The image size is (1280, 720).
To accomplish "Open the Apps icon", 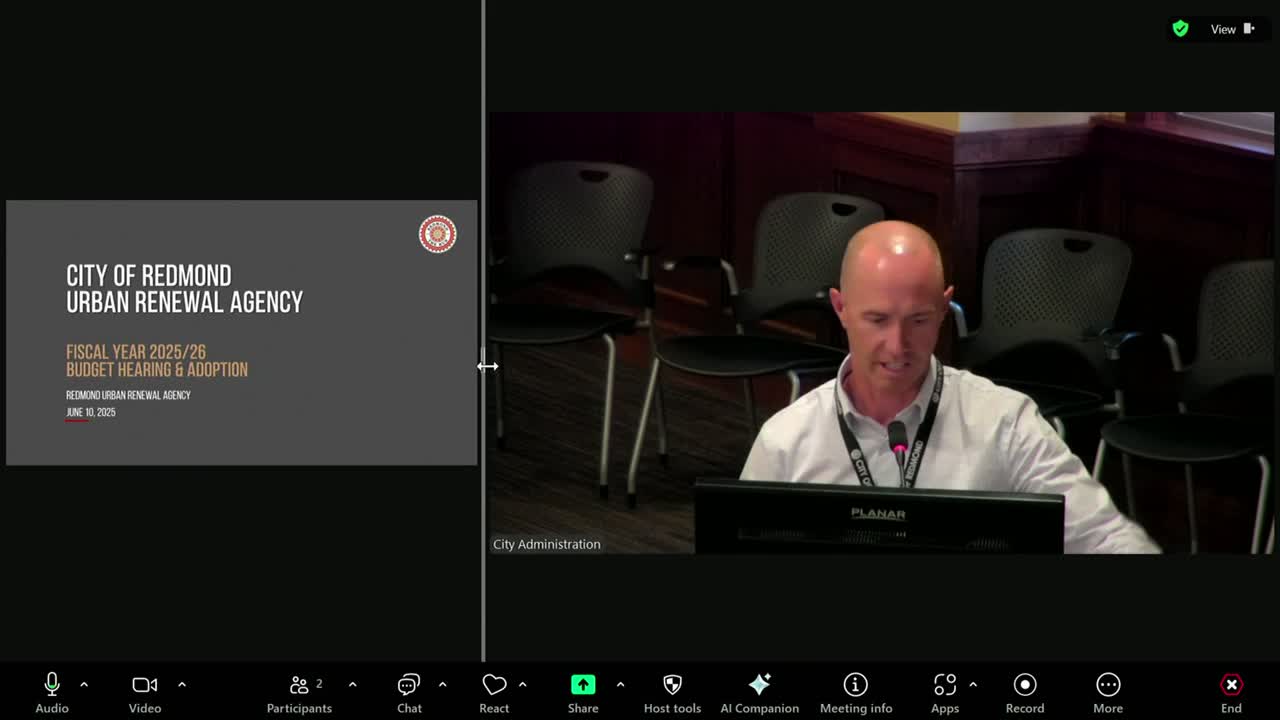I will tap(945, 685).
